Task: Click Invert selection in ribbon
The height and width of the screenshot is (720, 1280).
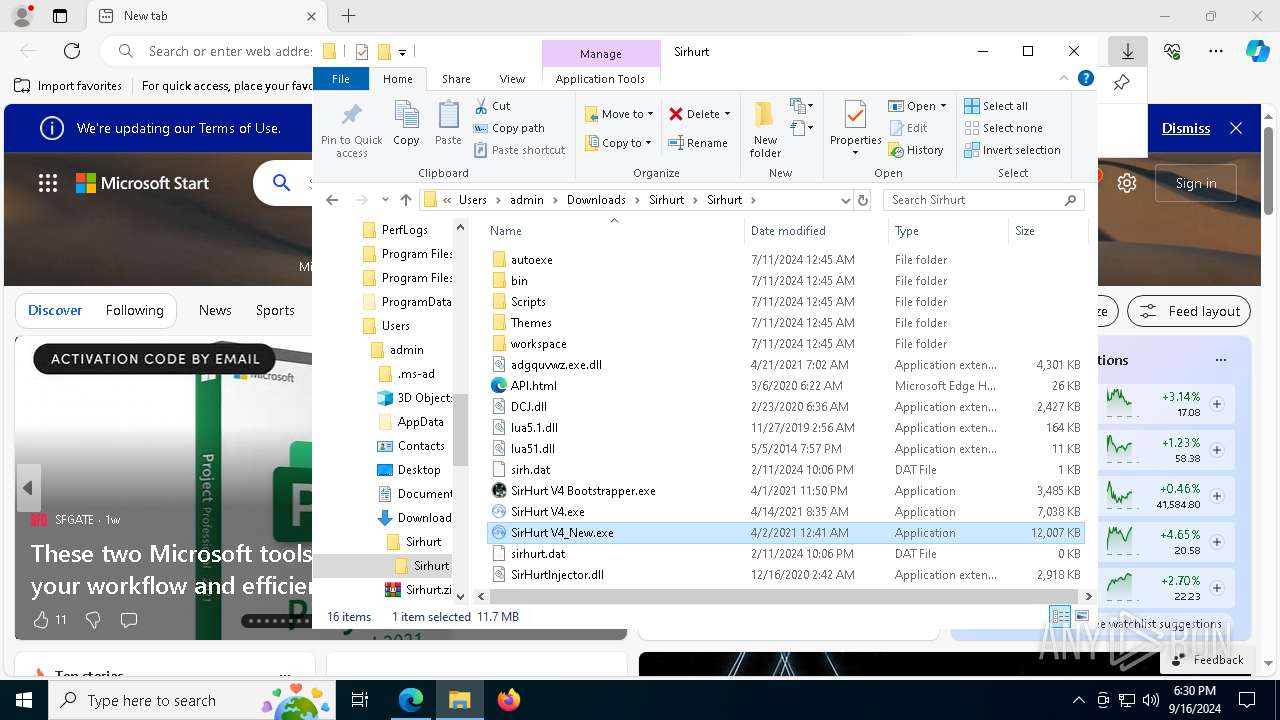Action: point(1012,150)
